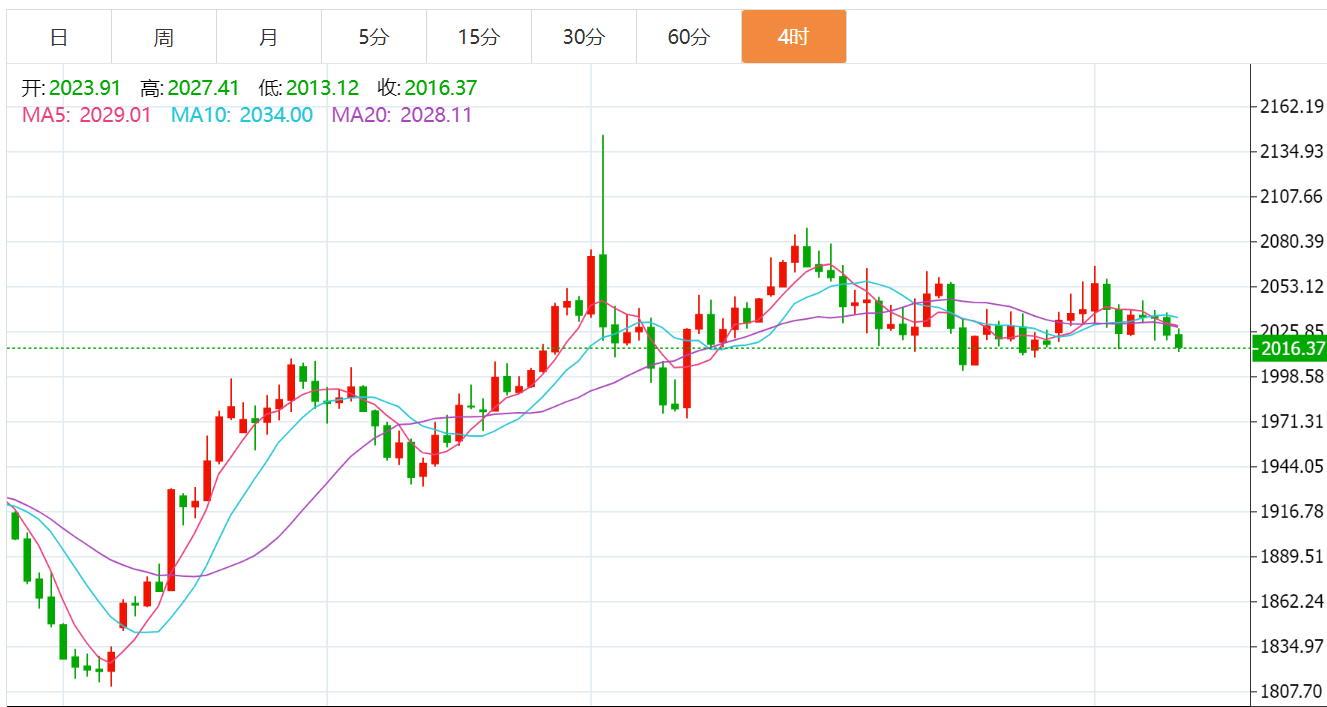The height and width of the screenshot is (707, 1327).
Task: Click the 2080.39 price axis label
Action: click(1292, 242)
